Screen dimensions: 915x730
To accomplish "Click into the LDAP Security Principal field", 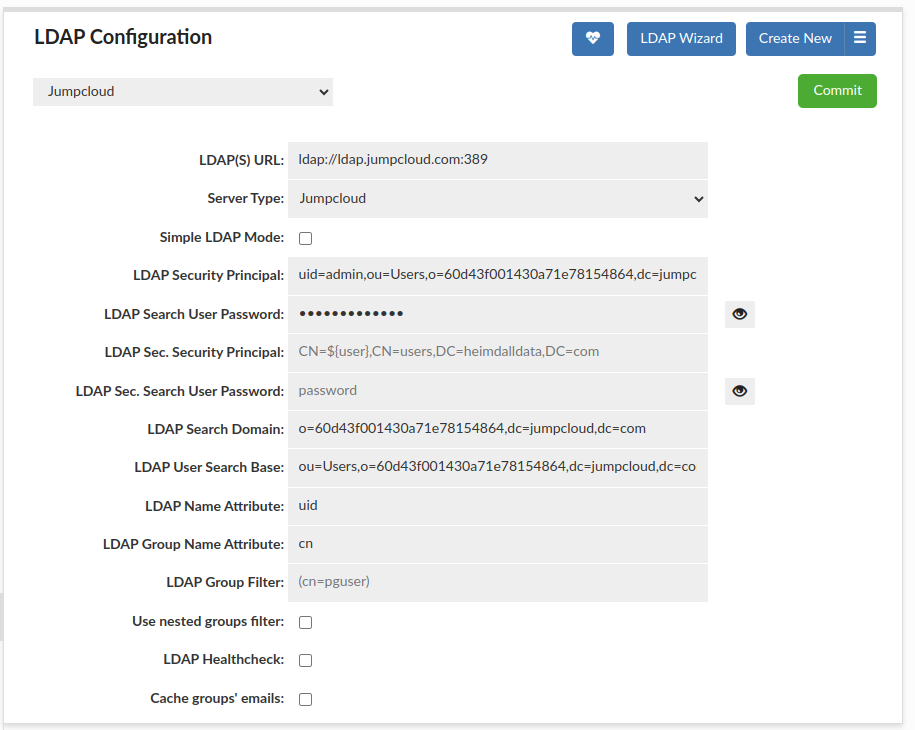I will 497,275.
